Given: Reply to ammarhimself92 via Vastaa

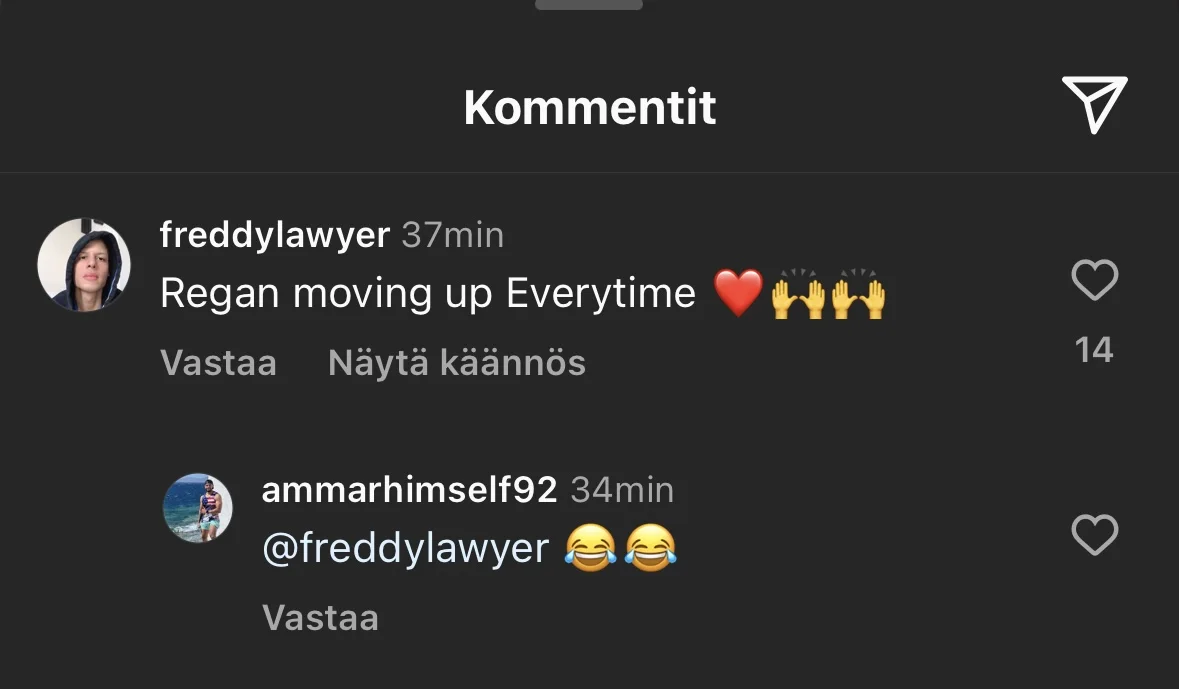Looking at the screenshot, I should [x=320, y=618].
